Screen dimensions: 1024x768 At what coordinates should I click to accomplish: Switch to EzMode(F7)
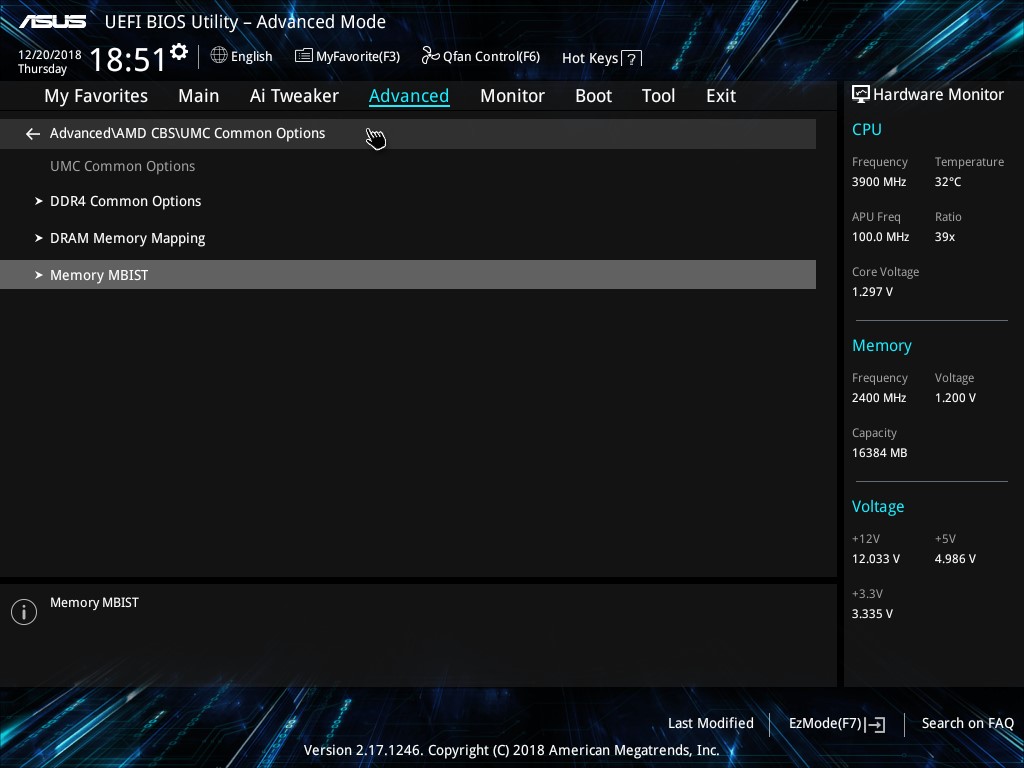click(x=825, y=724)
